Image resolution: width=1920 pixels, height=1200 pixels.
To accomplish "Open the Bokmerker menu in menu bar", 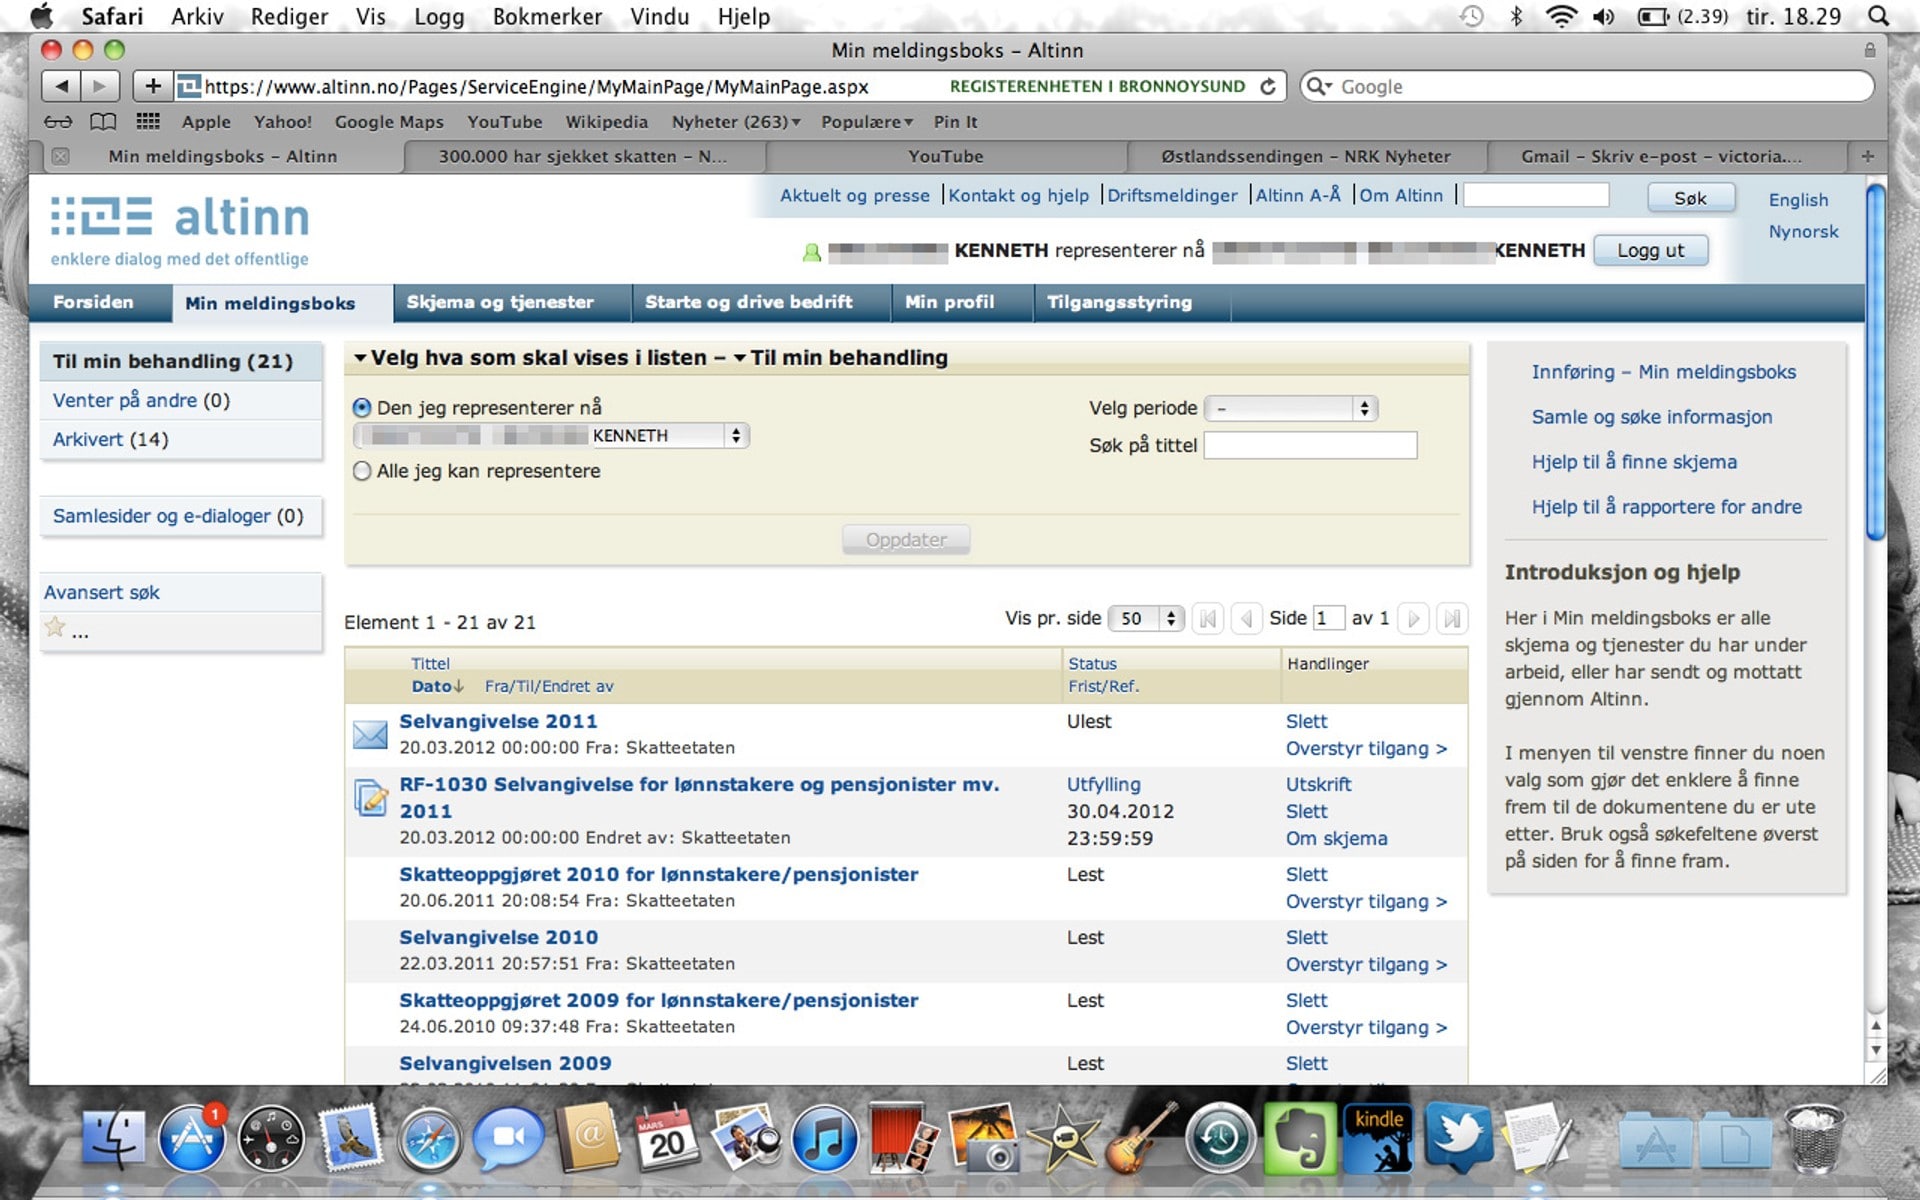I will pos(547,17).
